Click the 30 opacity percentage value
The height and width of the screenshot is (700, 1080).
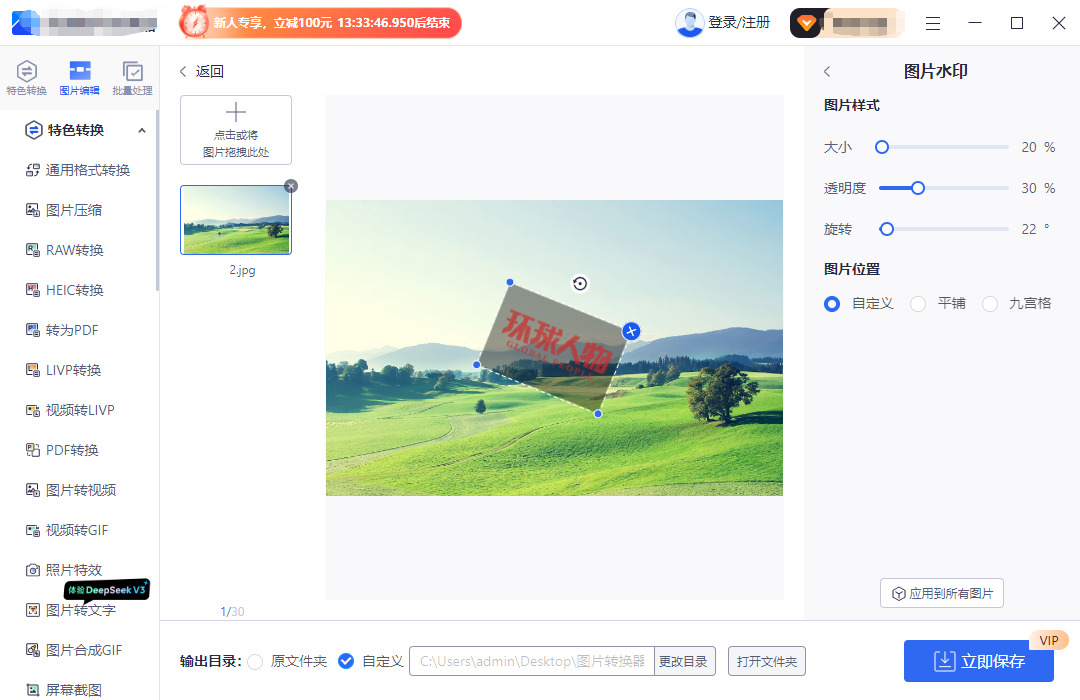click(x=1029, y=188)
